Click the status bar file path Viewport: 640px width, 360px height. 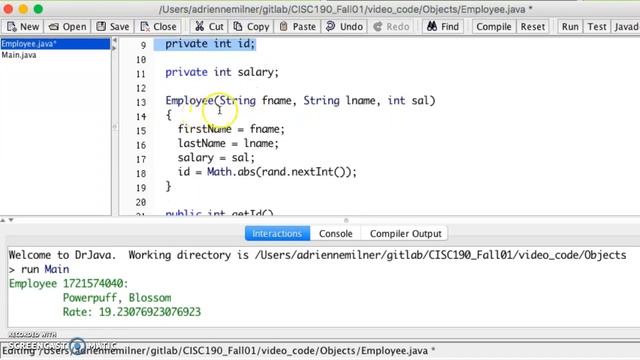218,351
